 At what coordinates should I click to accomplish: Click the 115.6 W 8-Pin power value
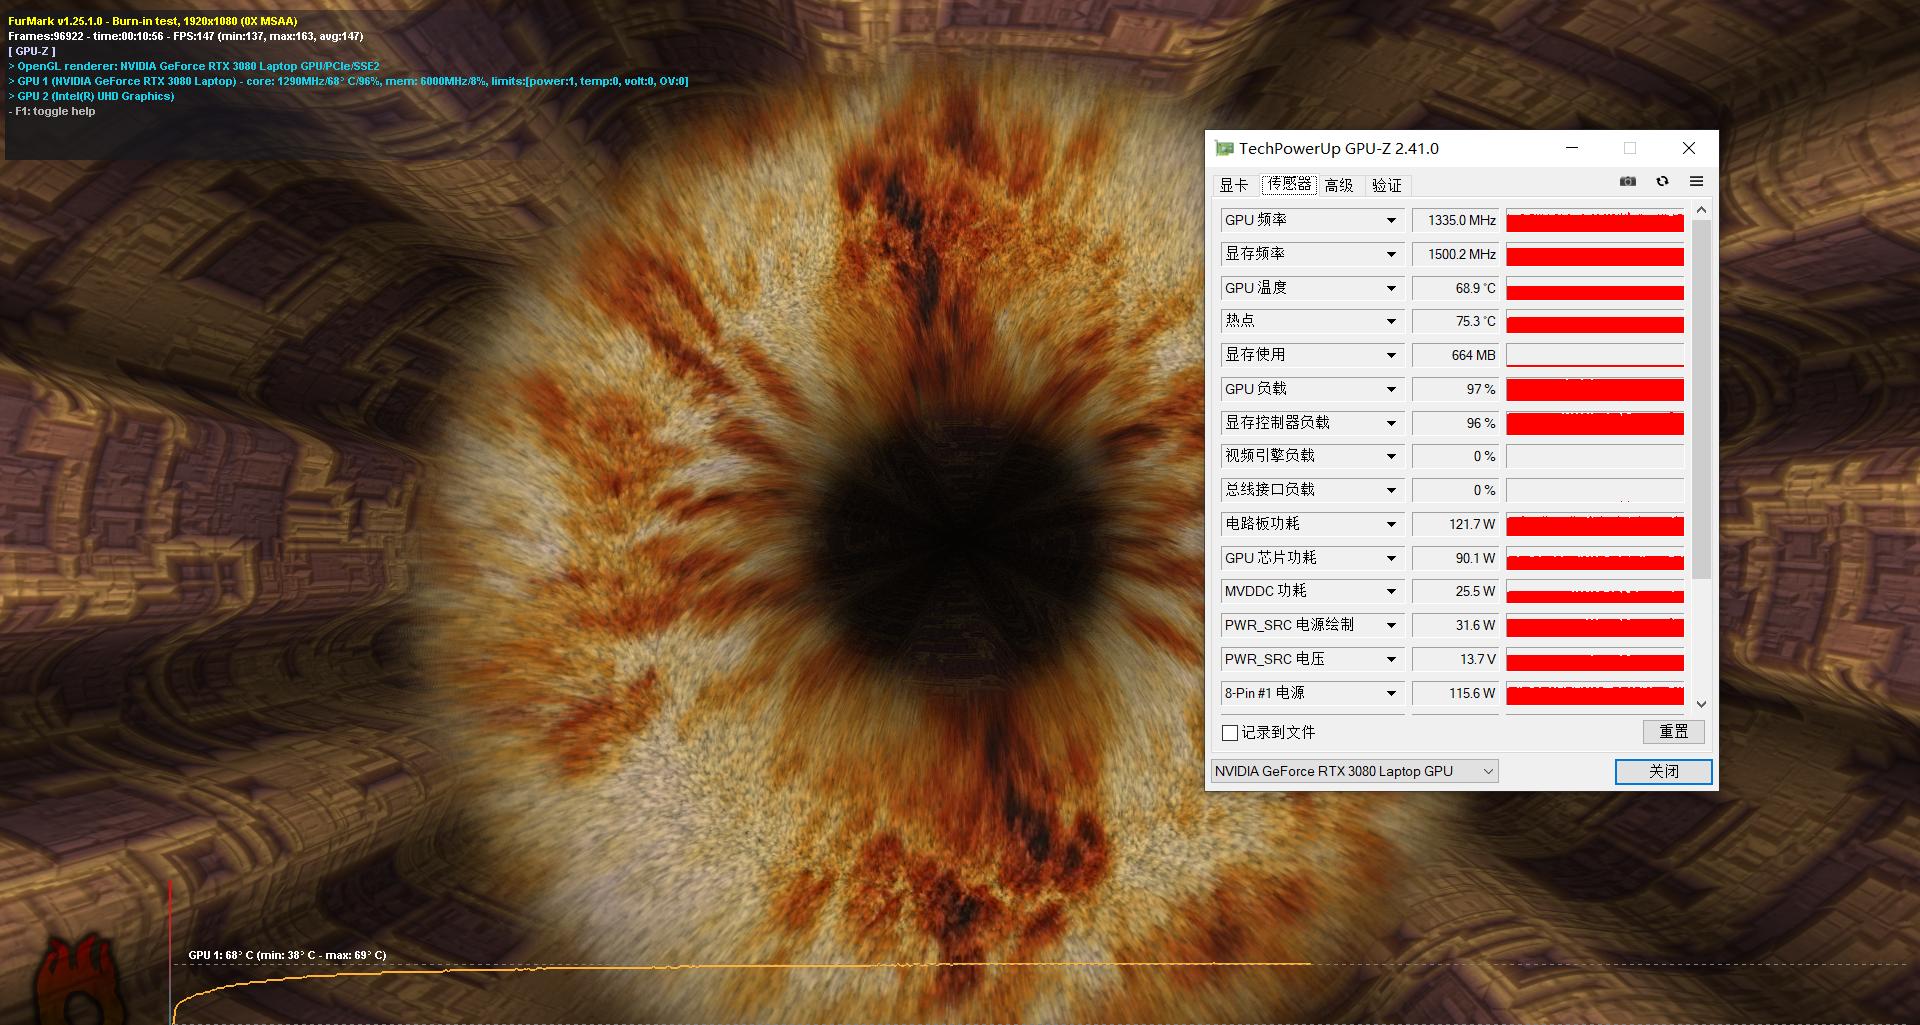pos(1455,693)
